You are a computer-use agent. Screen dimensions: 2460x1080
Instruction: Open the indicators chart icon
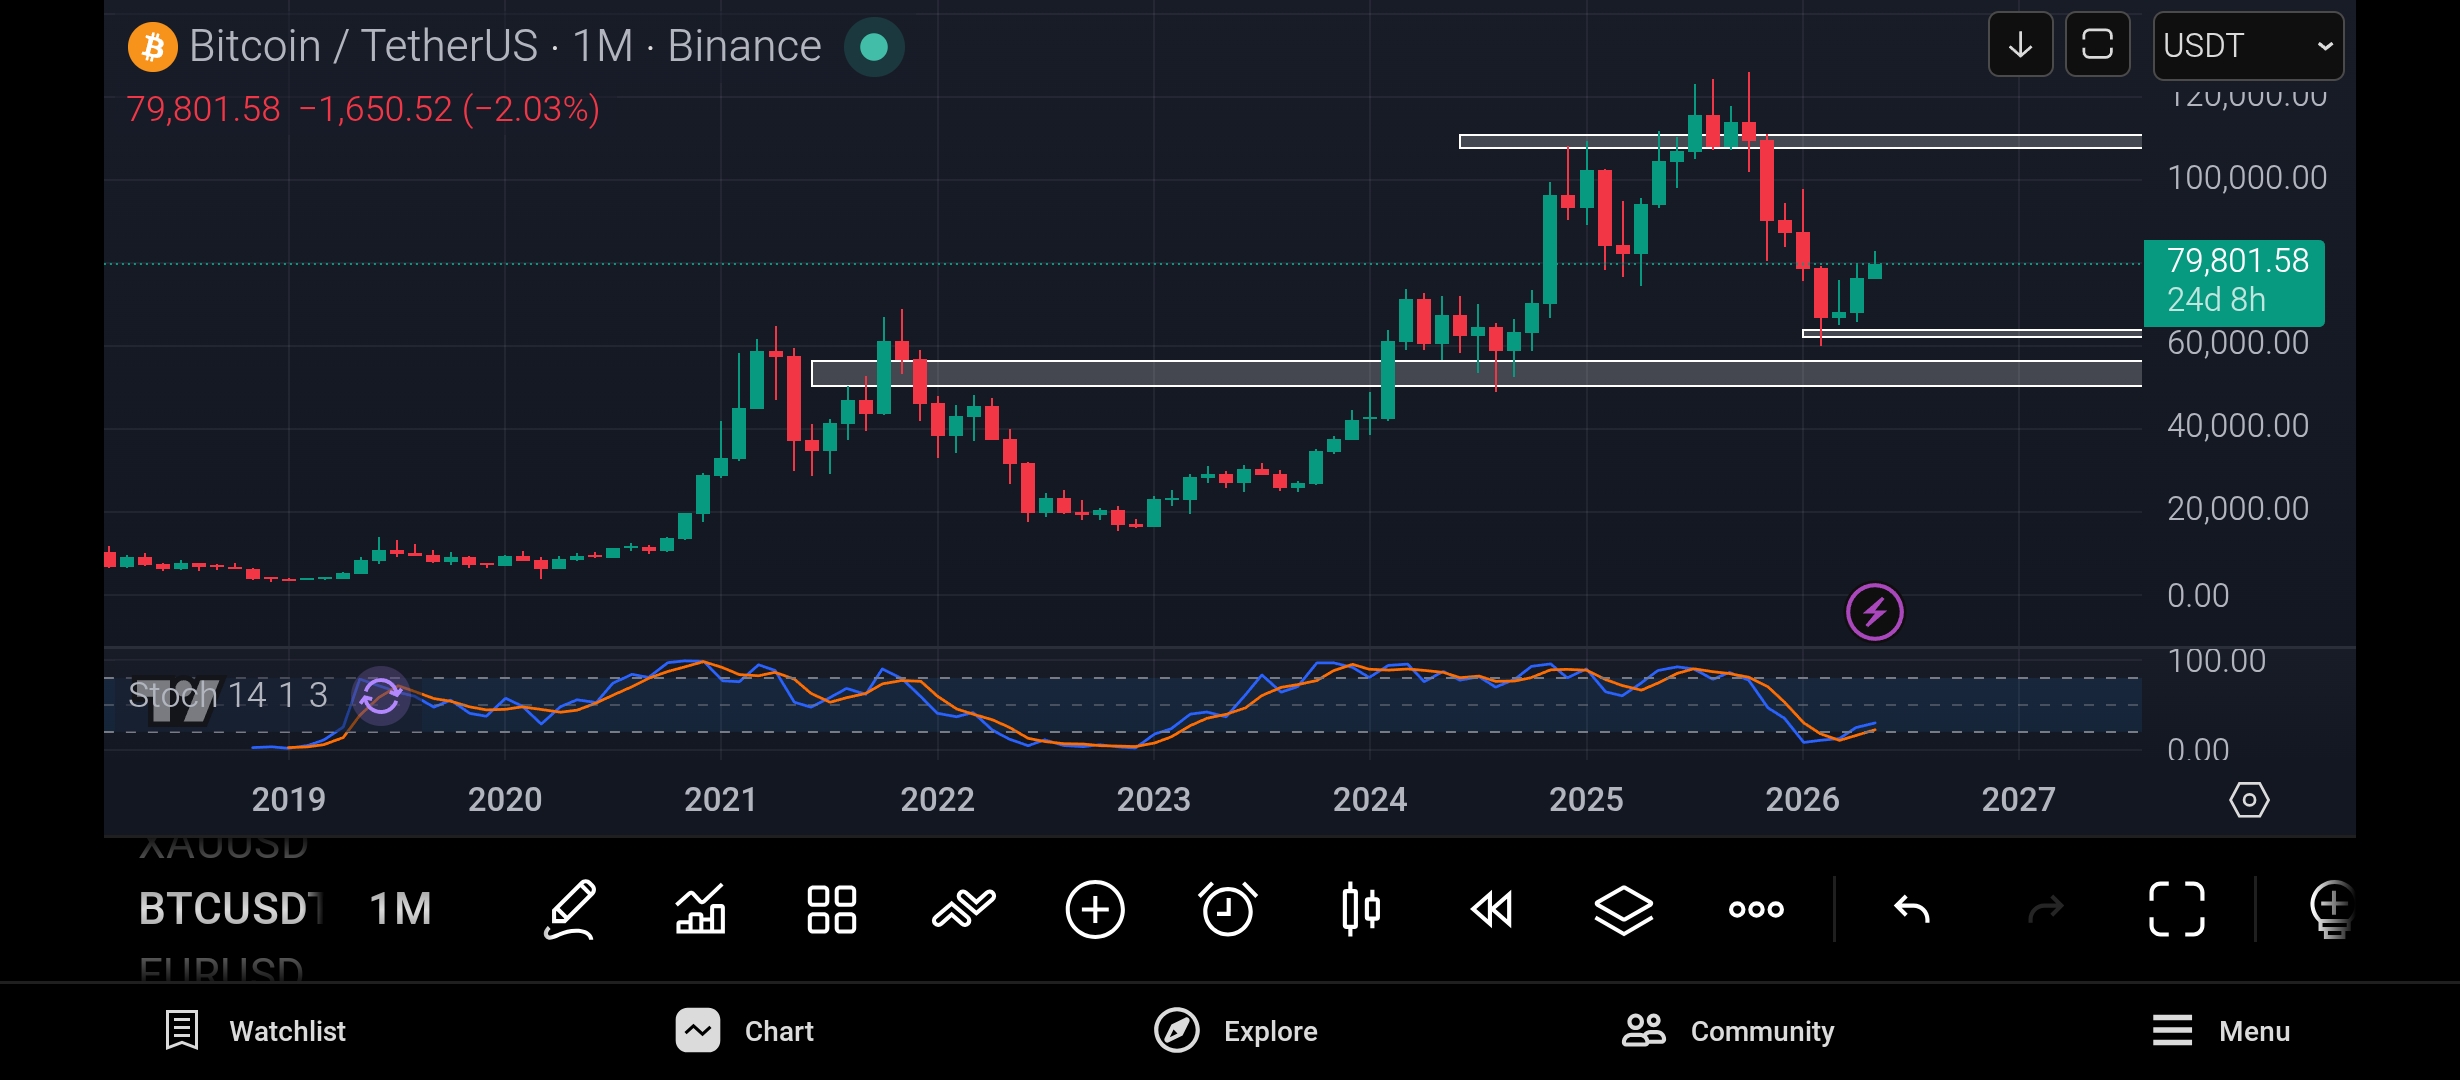[700, 910]
